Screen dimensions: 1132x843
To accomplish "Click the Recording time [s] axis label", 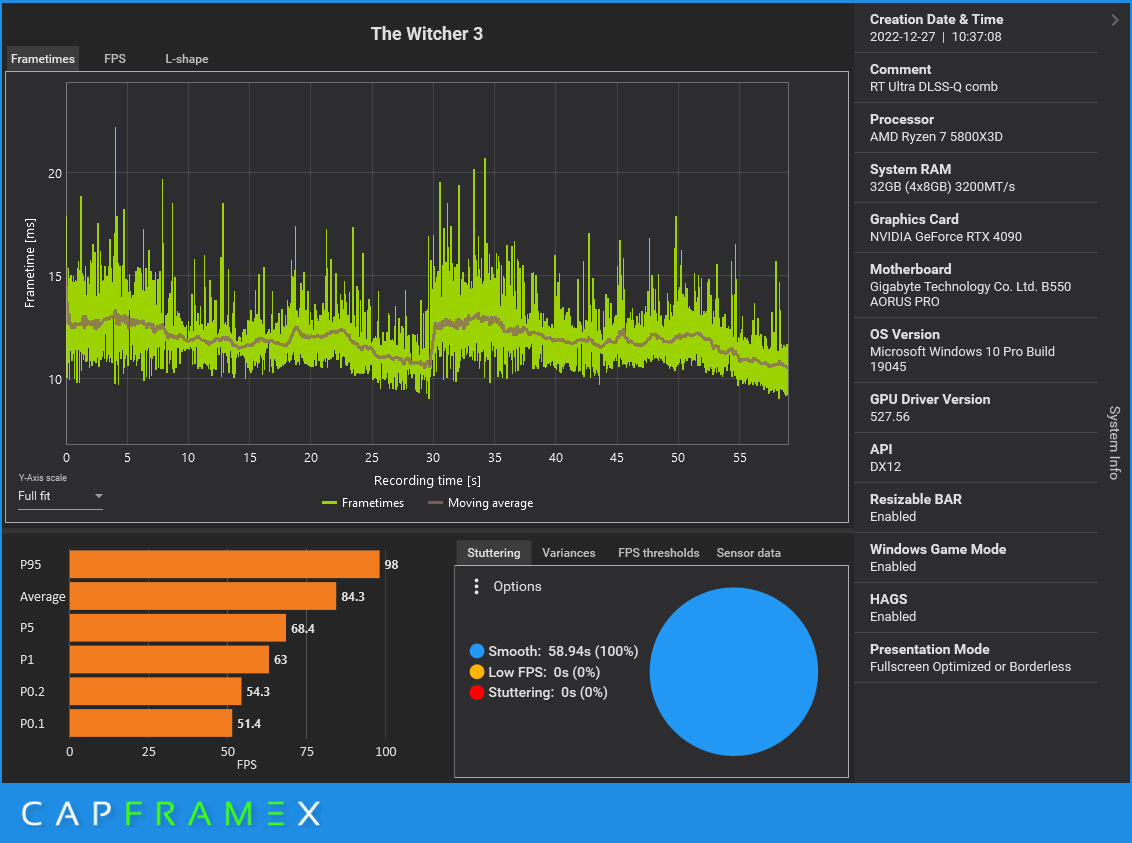I will 427,481.
